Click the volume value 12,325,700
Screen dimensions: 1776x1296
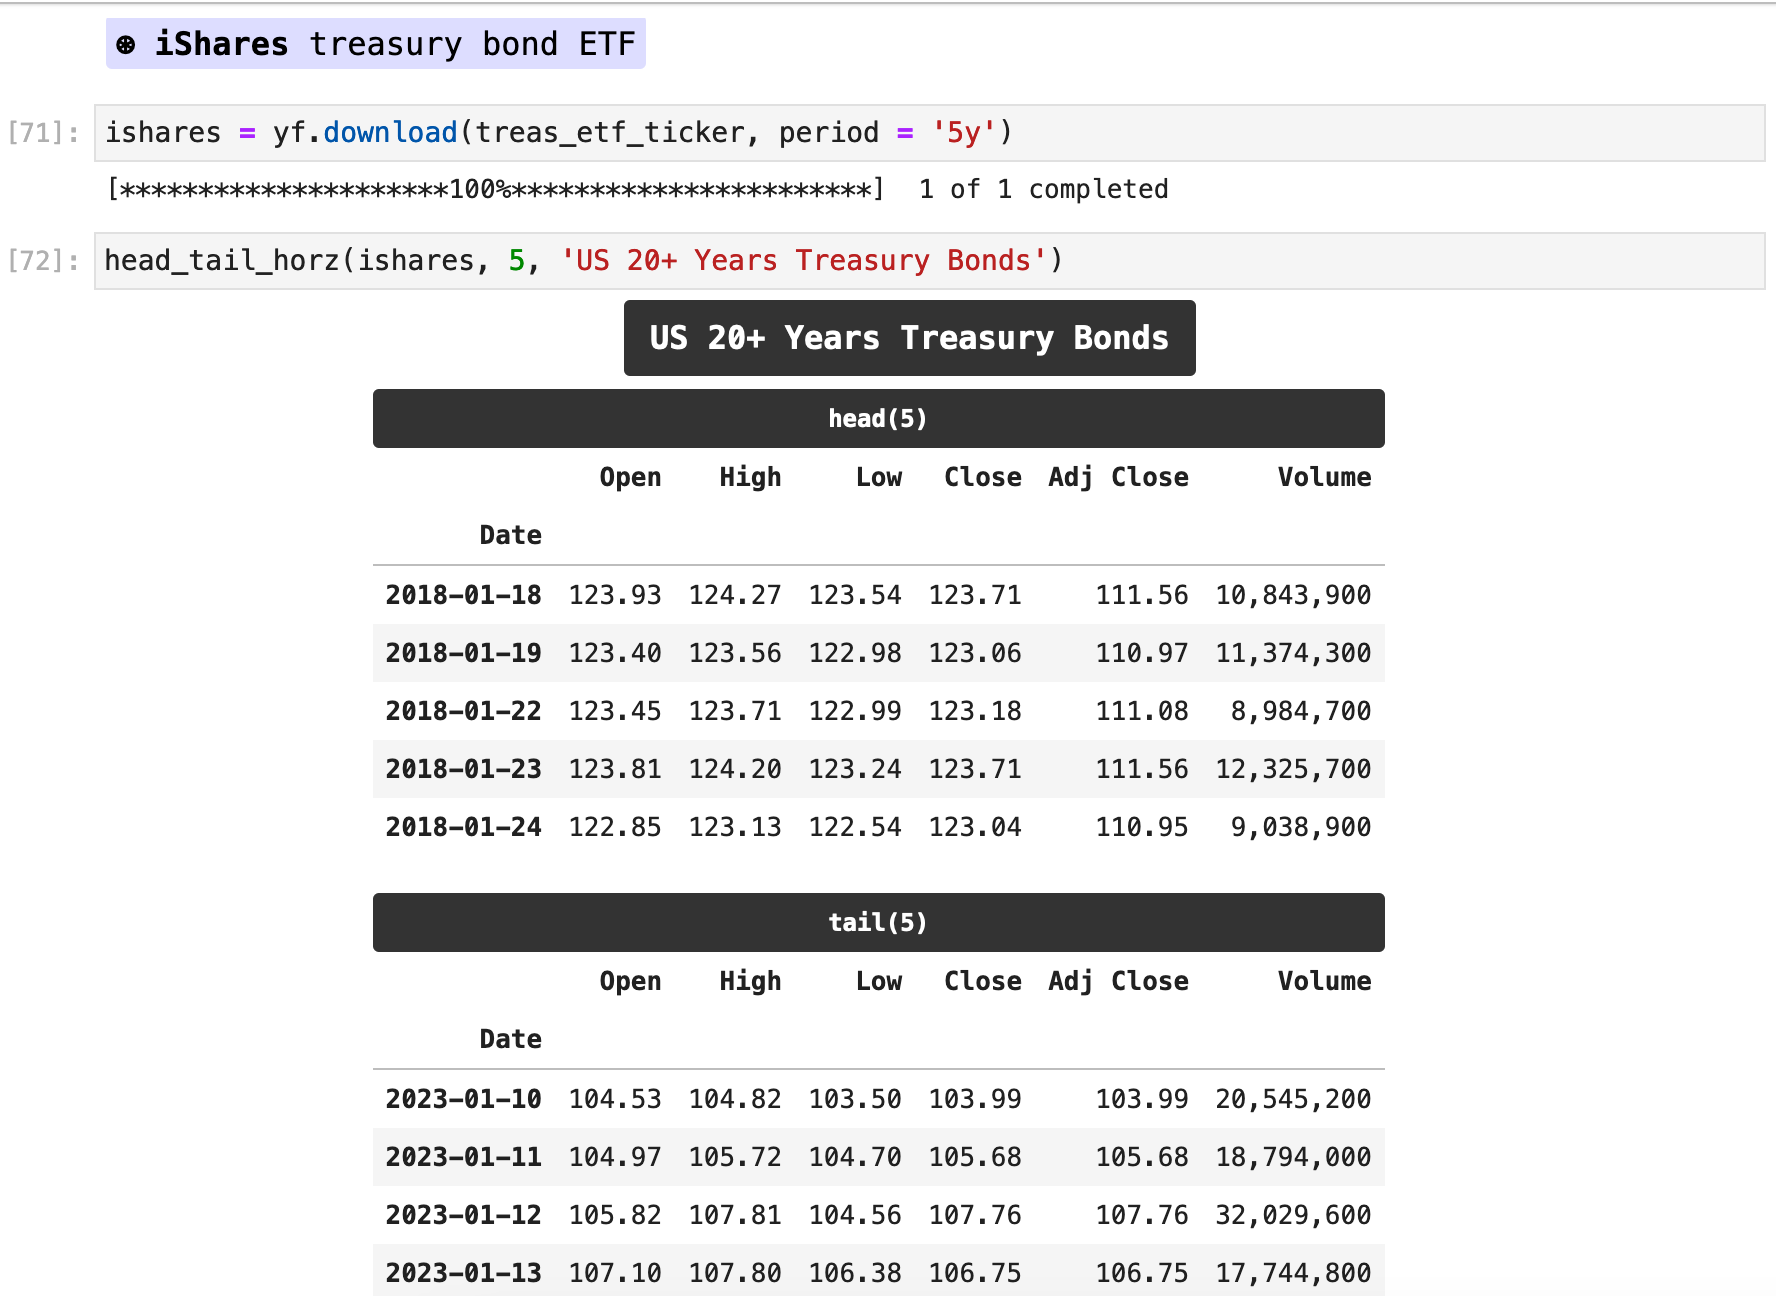click(1293, 770)
